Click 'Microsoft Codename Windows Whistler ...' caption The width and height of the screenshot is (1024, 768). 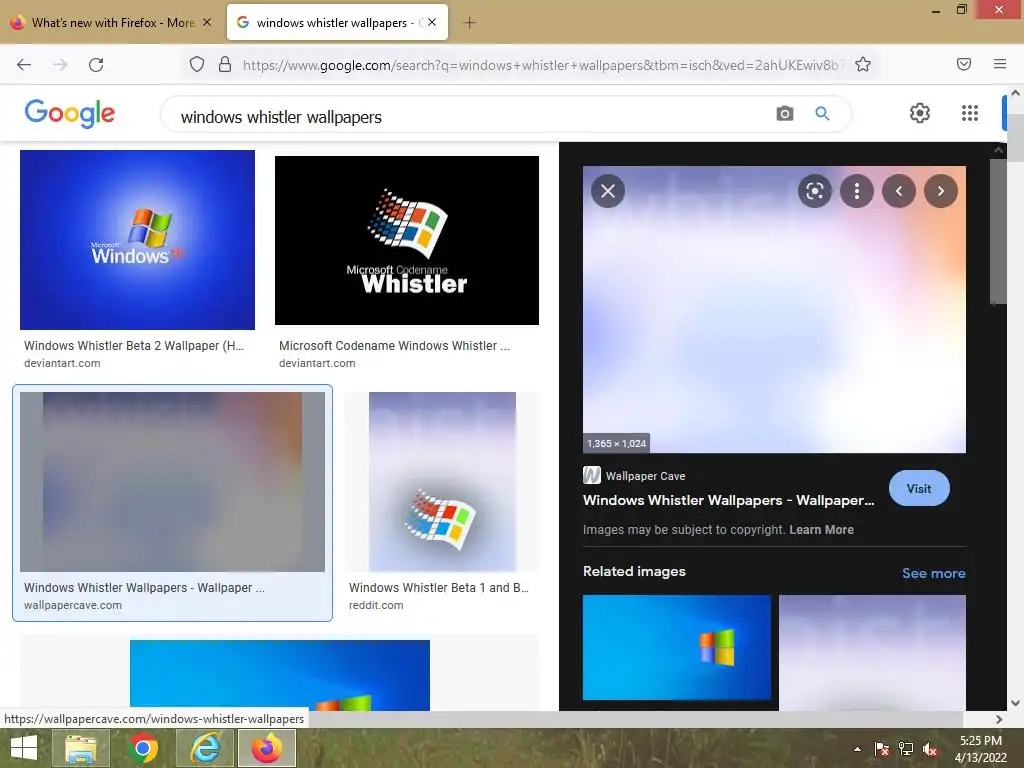(x=394, y=345)
